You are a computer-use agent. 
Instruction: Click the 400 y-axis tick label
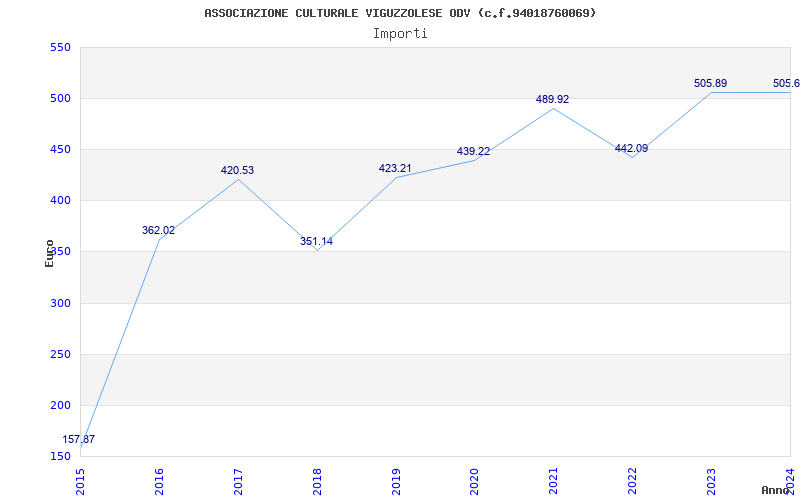click(x=60, y=201)
